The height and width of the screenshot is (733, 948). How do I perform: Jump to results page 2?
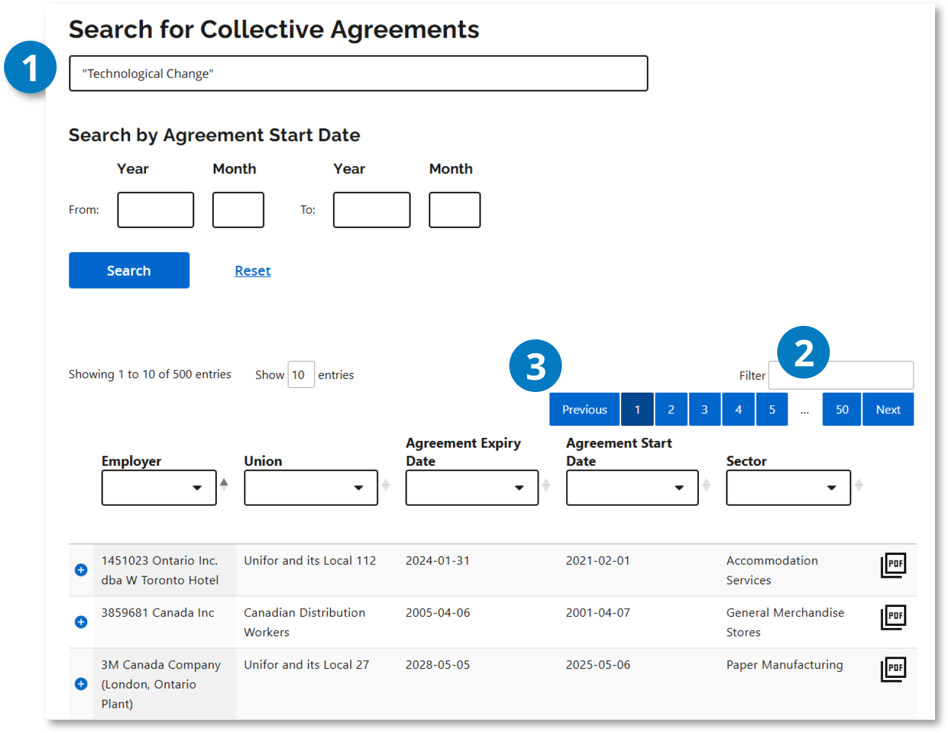670,409
